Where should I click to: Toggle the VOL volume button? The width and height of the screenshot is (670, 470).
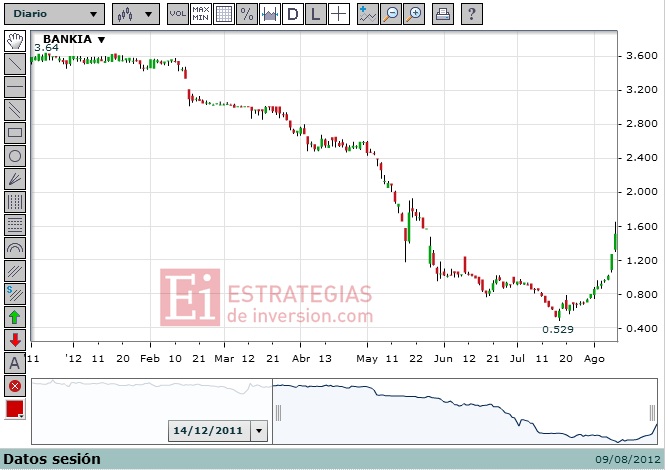coord(177,14)
